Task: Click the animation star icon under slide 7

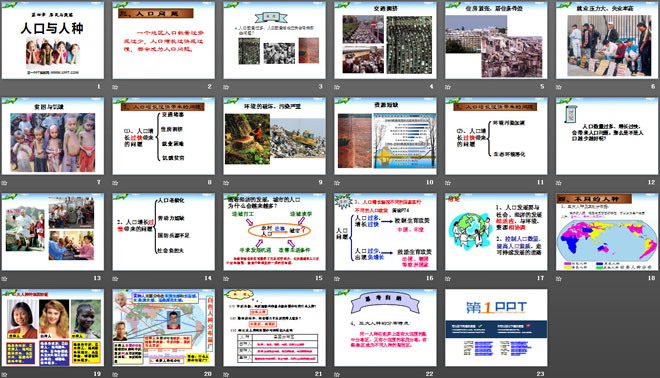Action: click(x=5, y=183)
